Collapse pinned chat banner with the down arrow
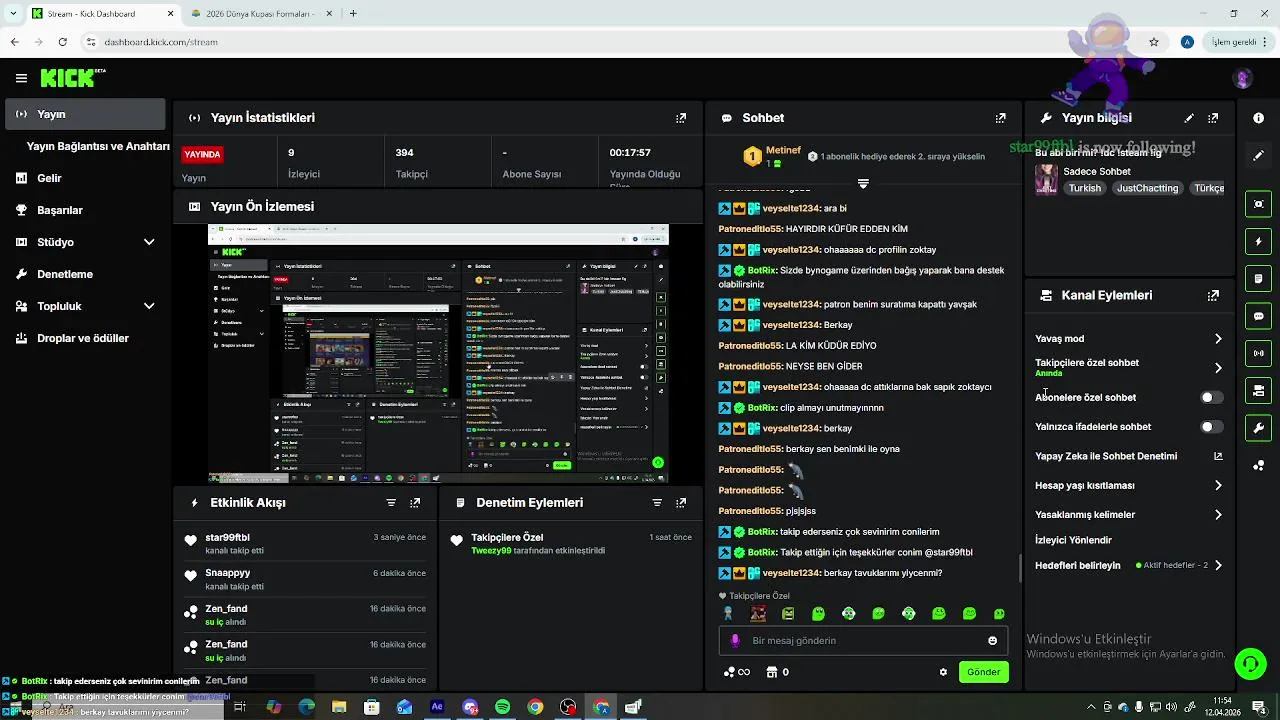Viewport: 1280px width, 720px height. coord(863,184)
